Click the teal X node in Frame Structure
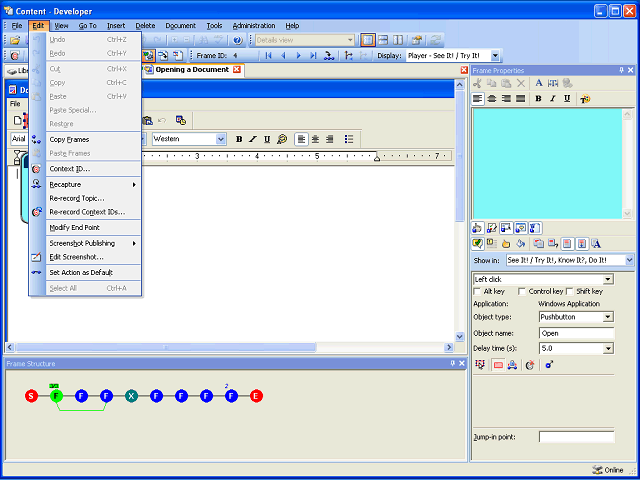This screenshot has width=640, height=480. (x=131, y=396)
